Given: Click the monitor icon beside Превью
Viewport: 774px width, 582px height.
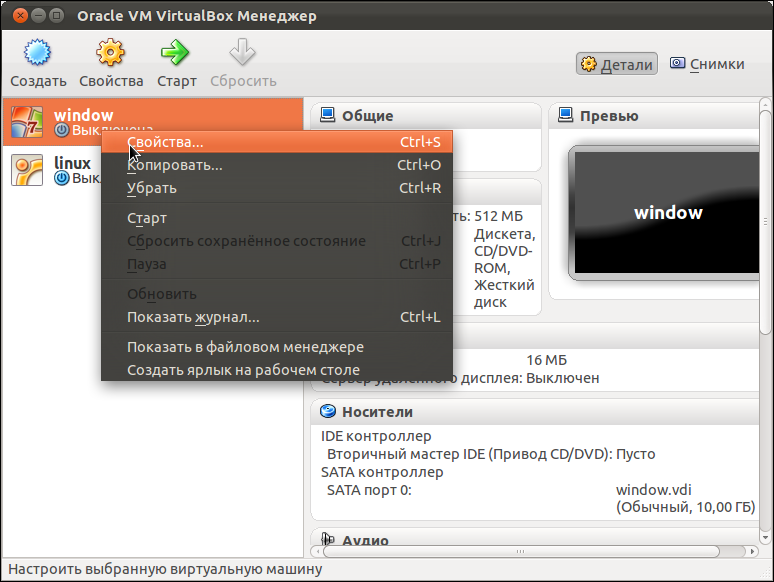Looking at the screenshot, I should [x=565, y=115].
